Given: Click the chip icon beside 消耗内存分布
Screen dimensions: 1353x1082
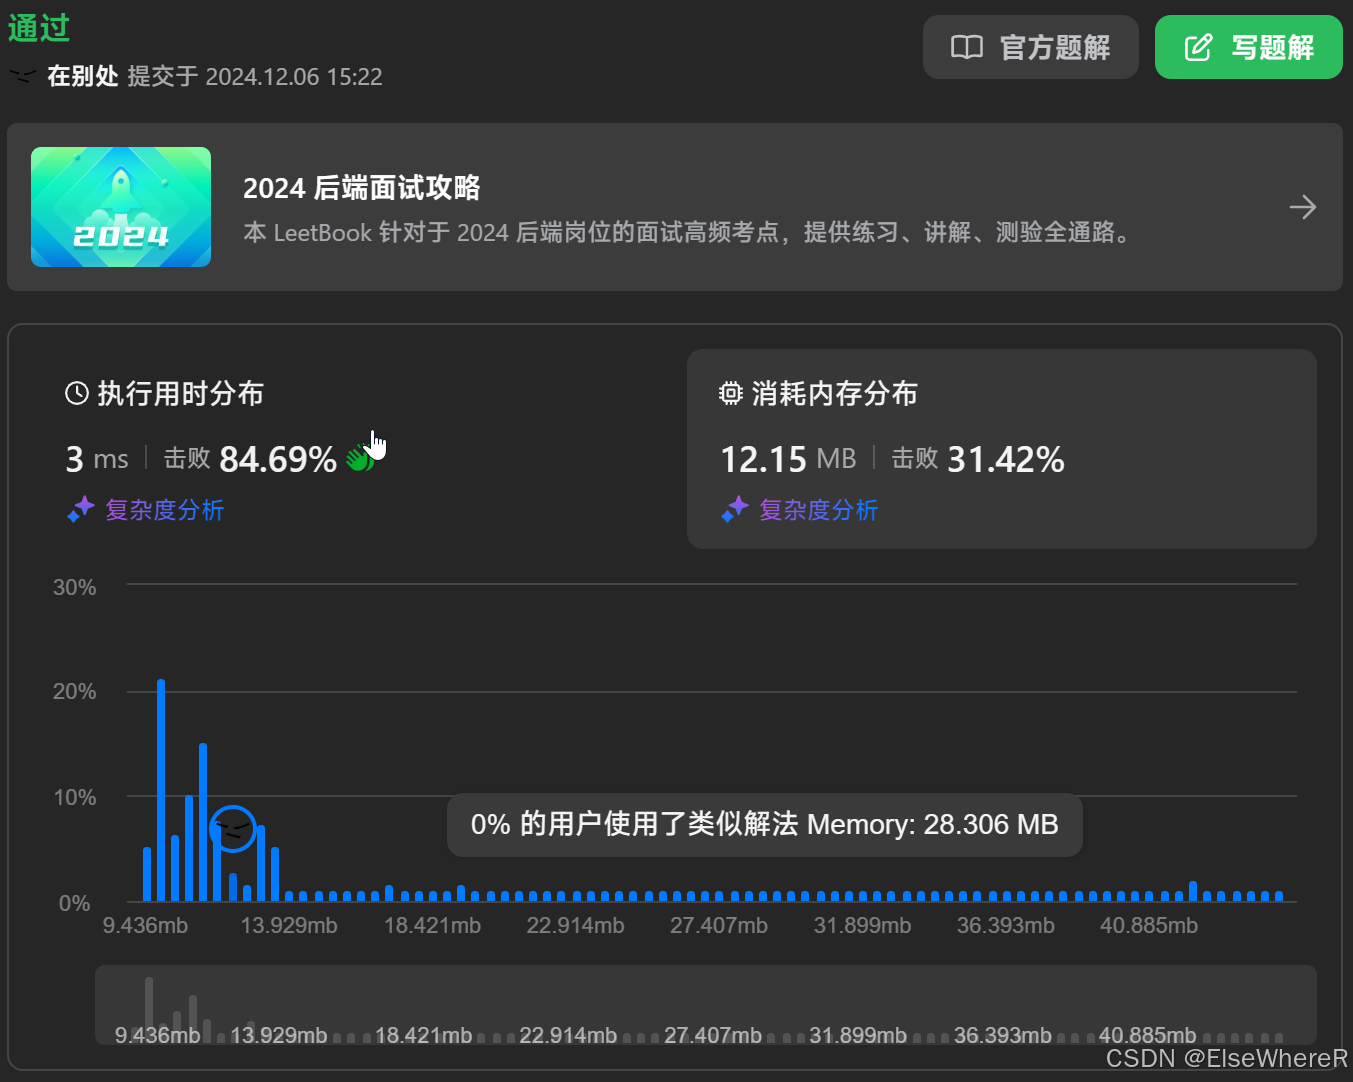Looking at the screenshot, I should (731, 393).
